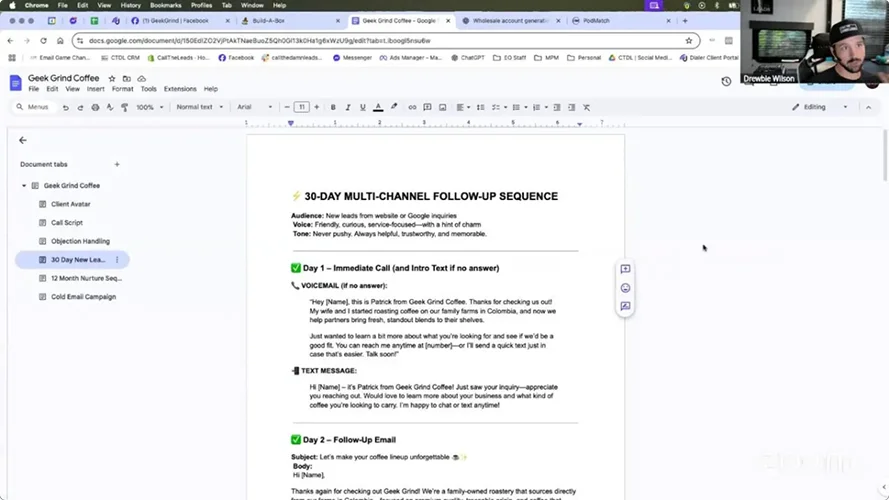Toggle underline formatting
Screen dimensions: 889x500
pyautogui.click(x=363, y=107)
